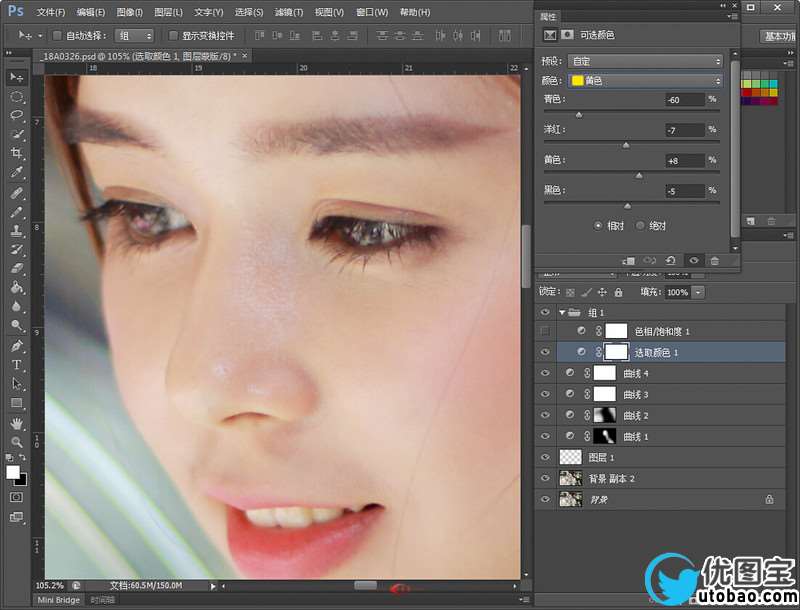Screen dimensions: 800x610
Task: Enable the Auto-Select checkbox
Action: [57, 35]
